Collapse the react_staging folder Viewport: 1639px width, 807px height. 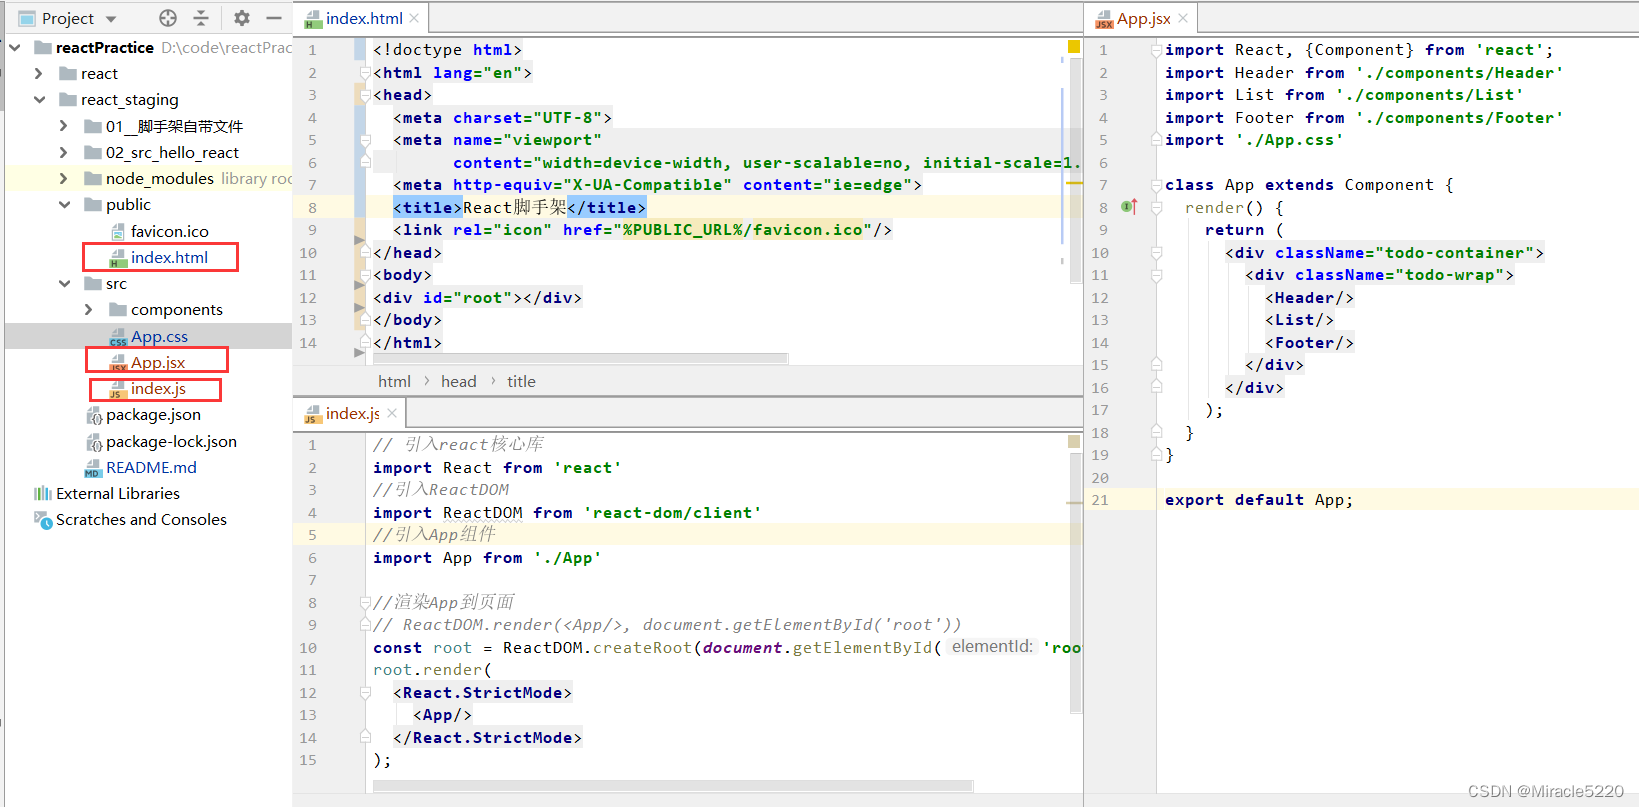click(39, 99)
